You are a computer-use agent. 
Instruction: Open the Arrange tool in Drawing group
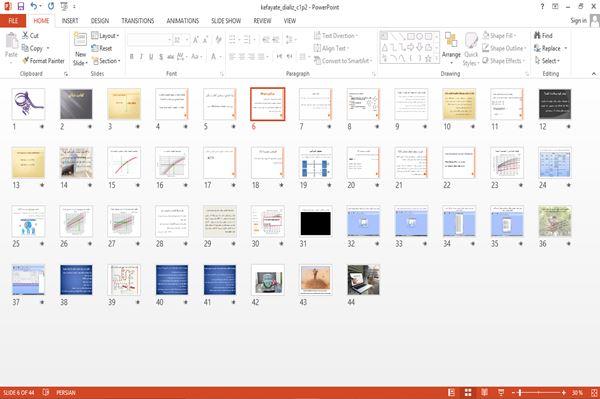coord(451,48)
